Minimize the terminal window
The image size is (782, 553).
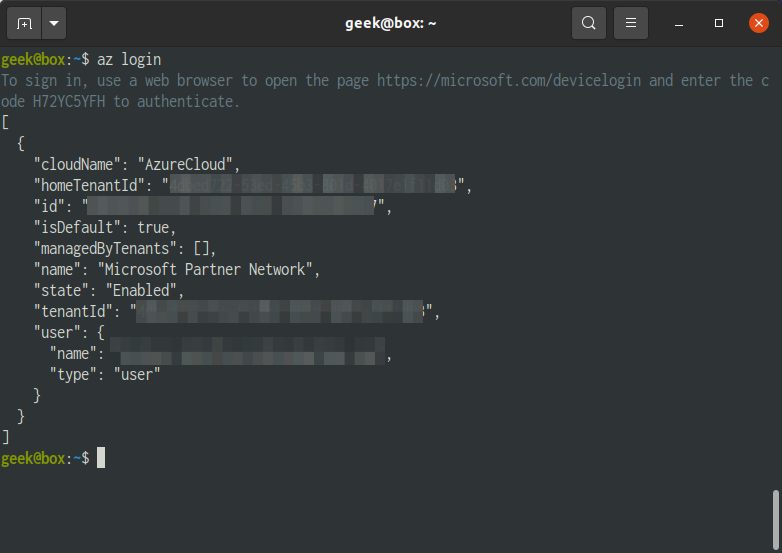679,23
